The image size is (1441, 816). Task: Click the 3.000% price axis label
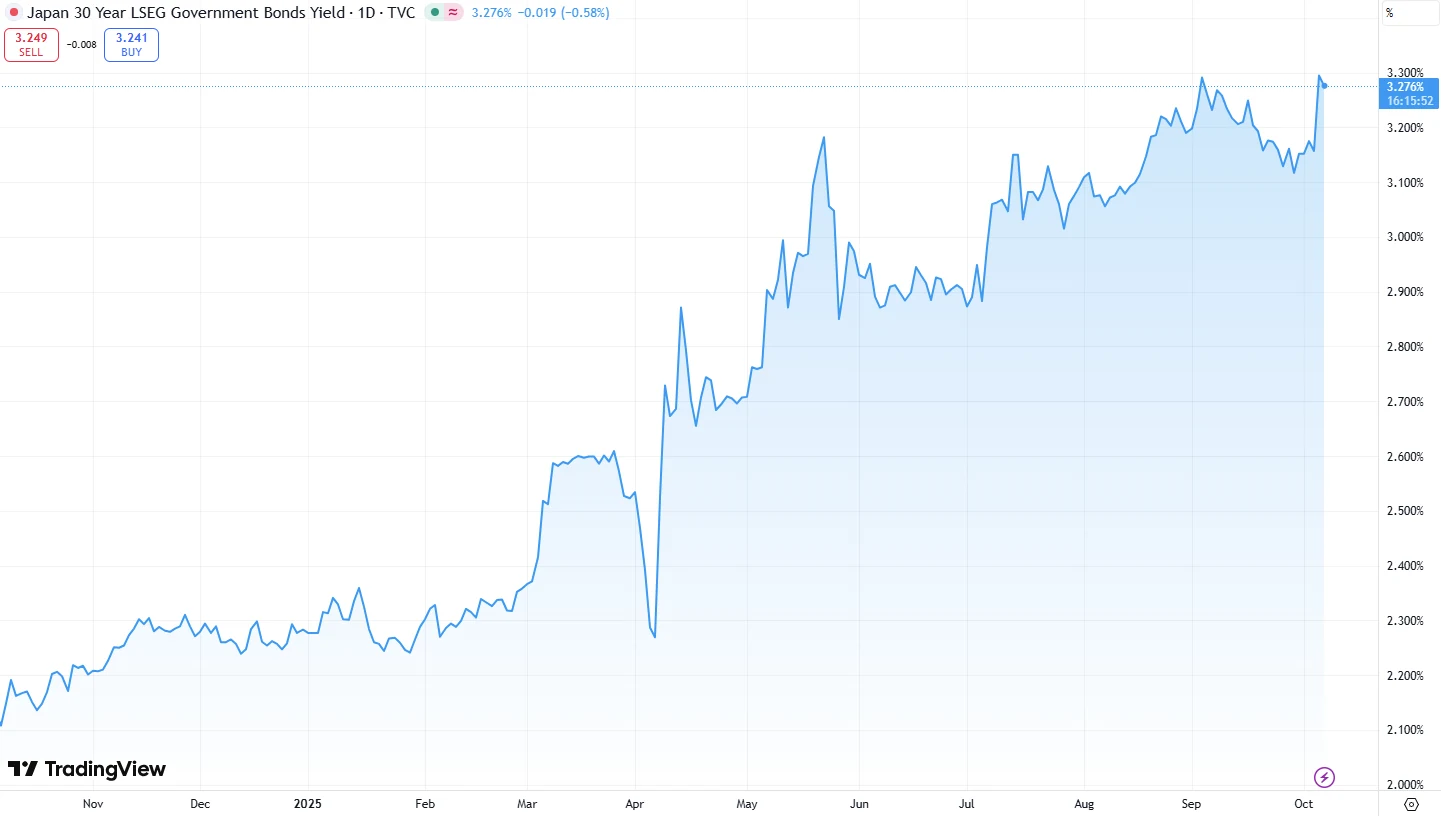pos(1406,237)
